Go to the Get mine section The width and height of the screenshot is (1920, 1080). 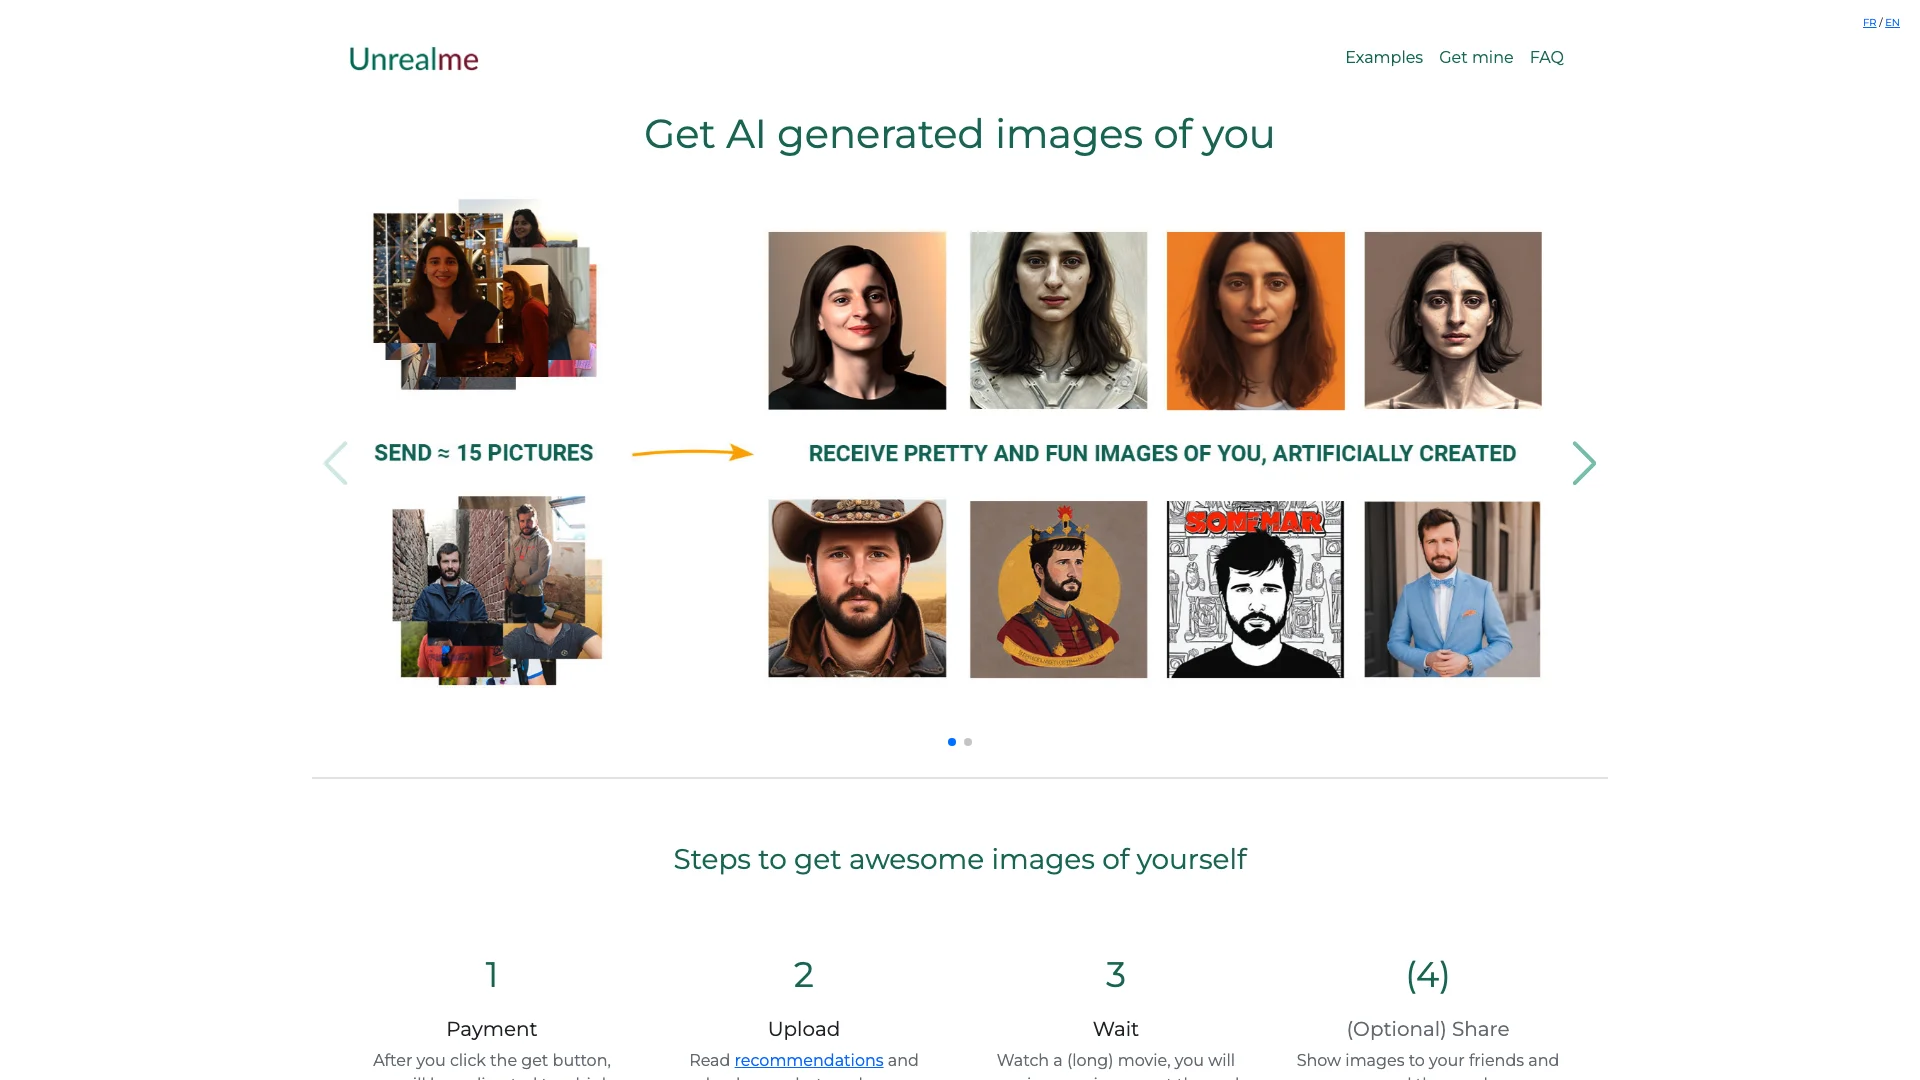coord(1476,58)
